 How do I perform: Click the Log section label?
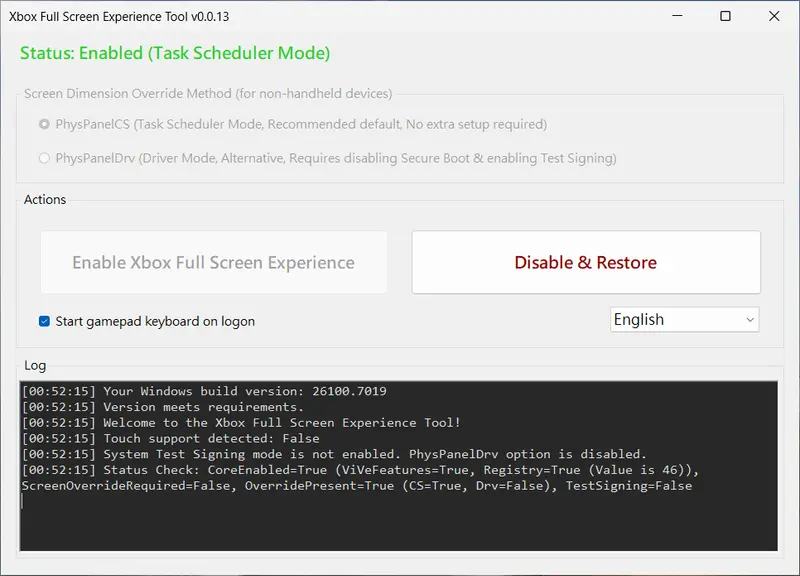[x=33, y=364]
